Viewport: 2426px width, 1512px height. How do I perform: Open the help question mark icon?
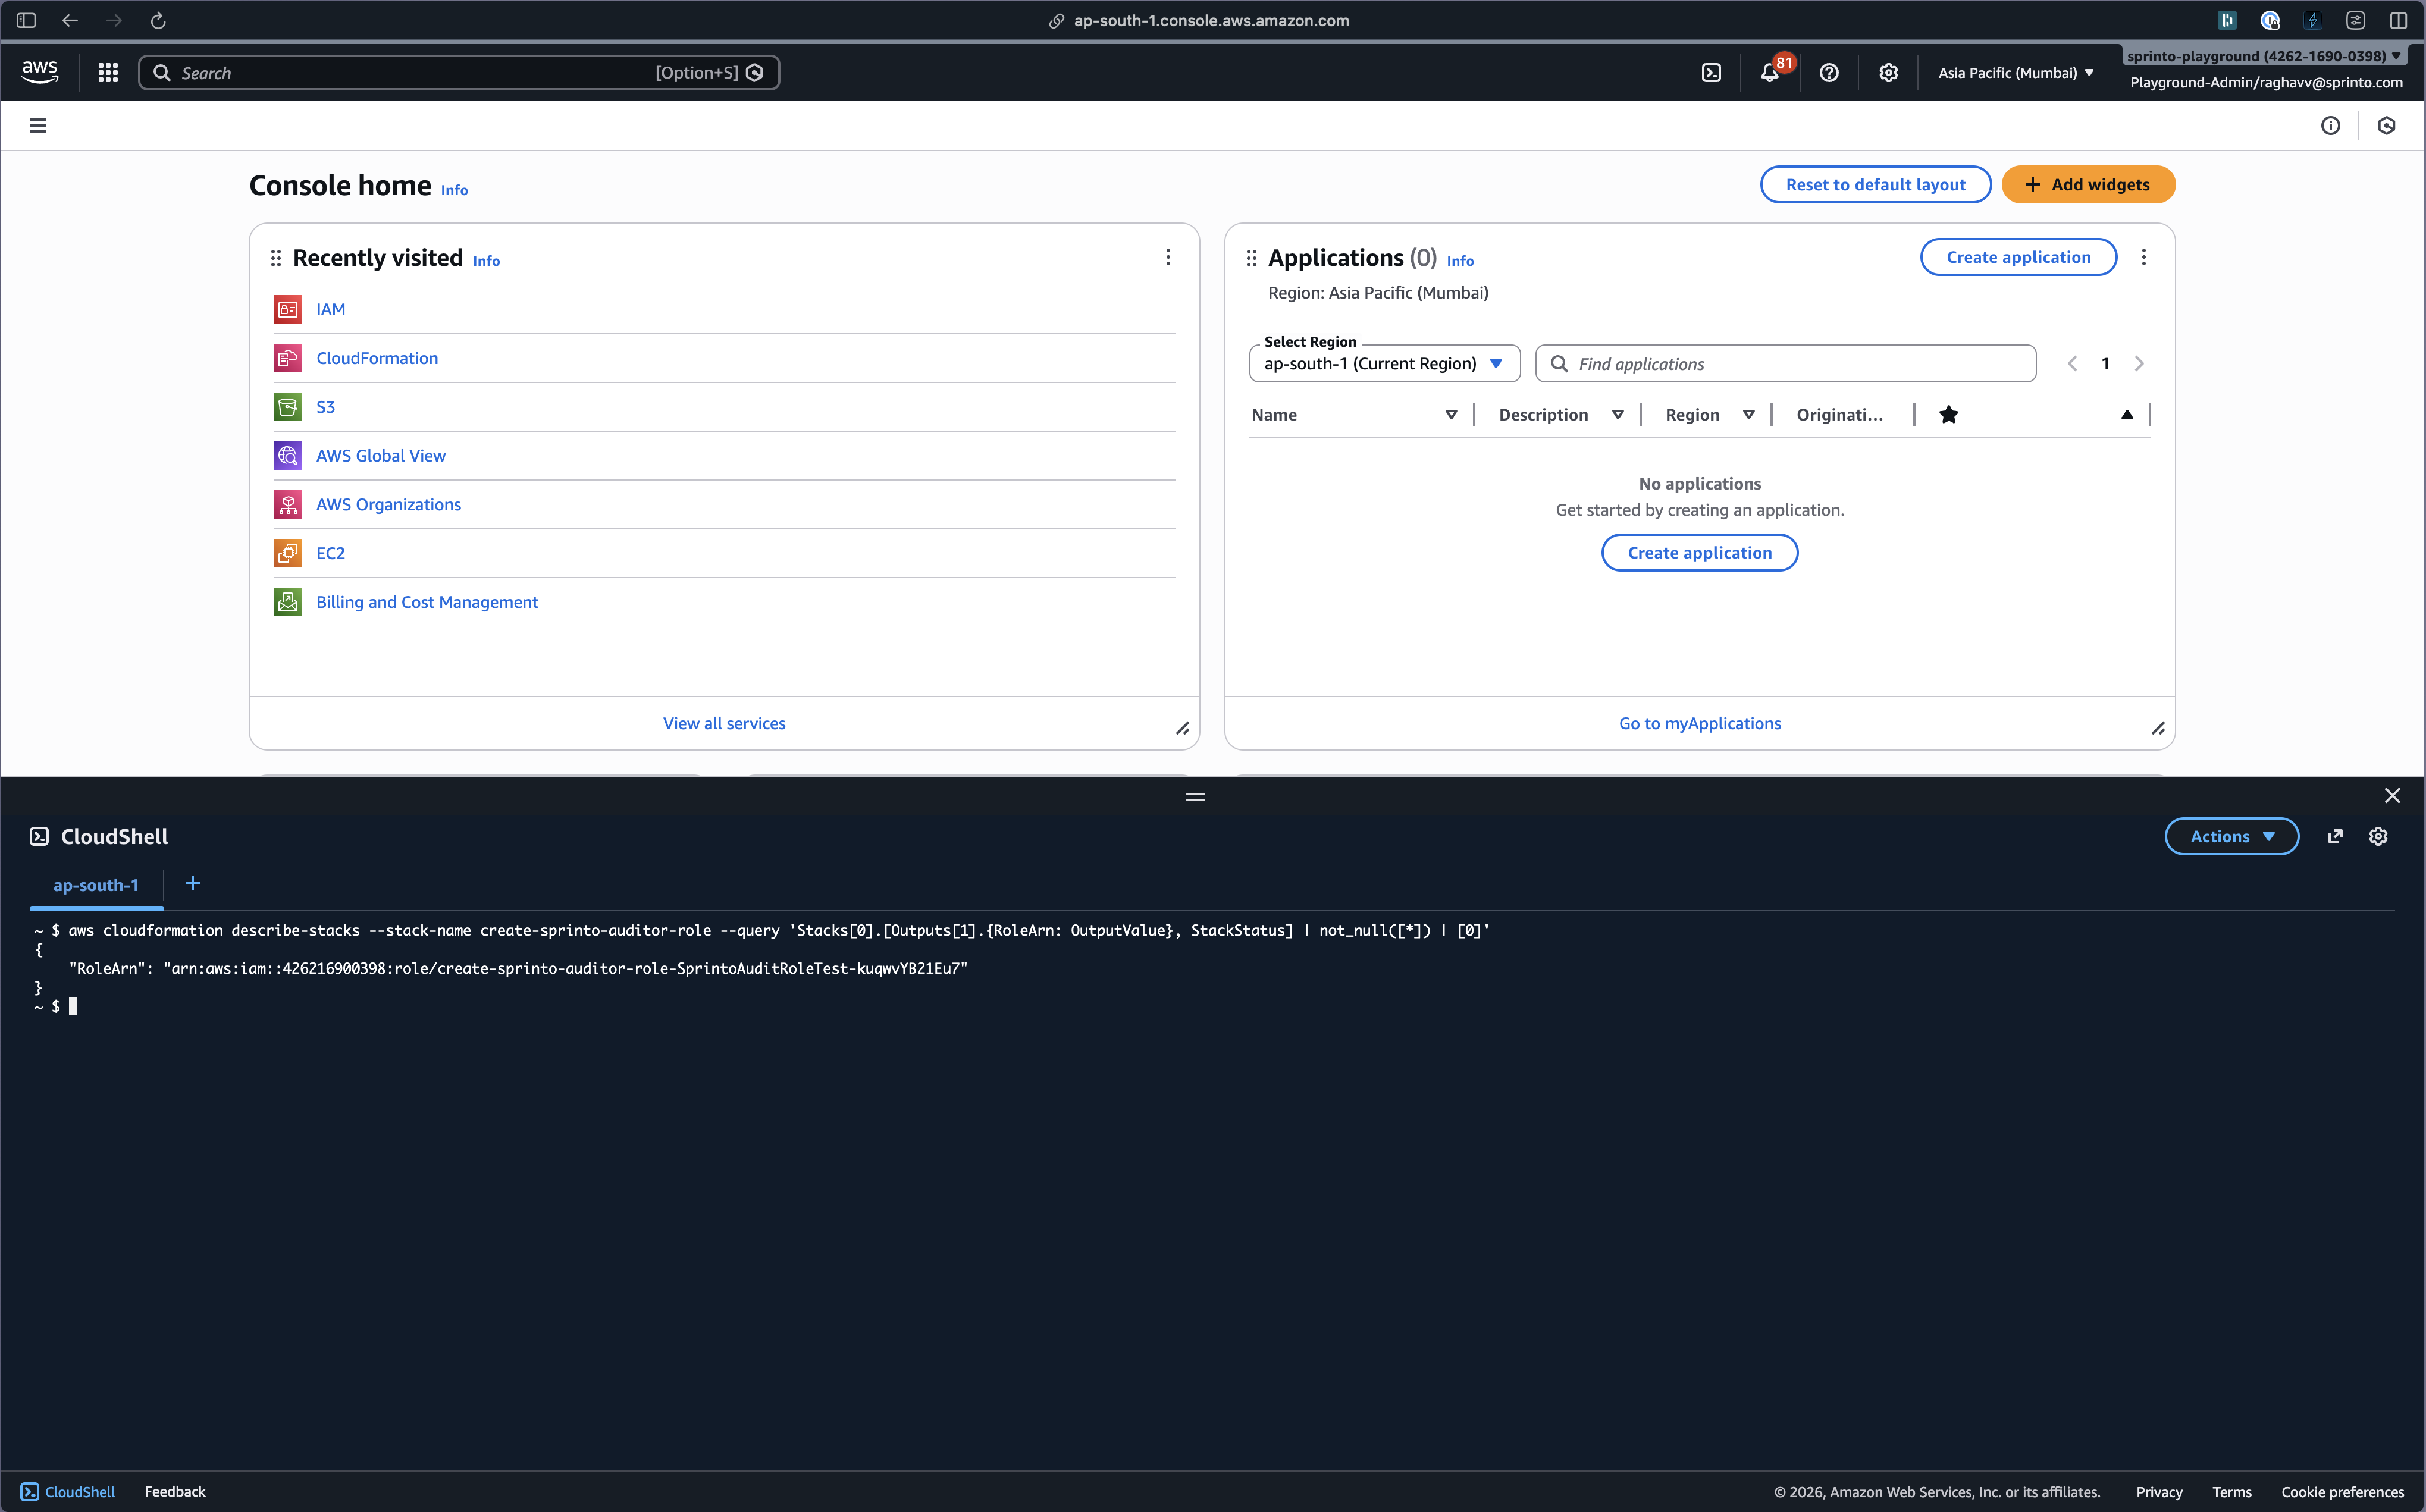(x=1828, y=72)
